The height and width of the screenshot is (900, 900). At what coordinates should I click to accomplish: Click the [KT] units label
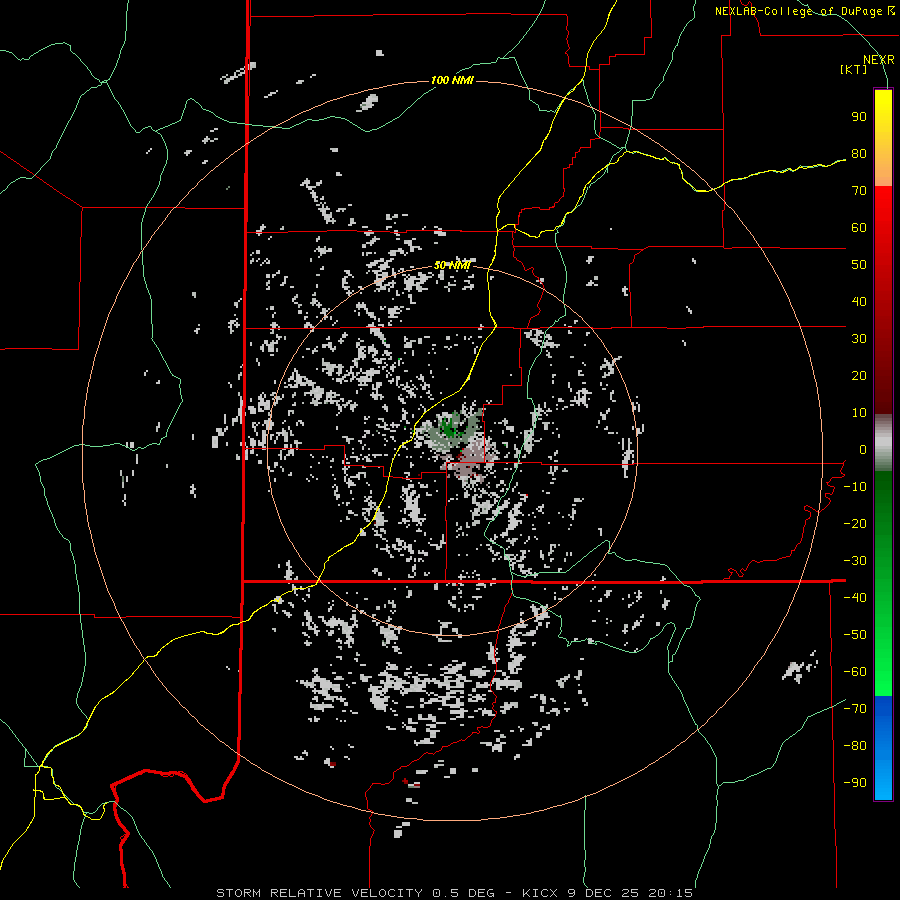point(853,69)
